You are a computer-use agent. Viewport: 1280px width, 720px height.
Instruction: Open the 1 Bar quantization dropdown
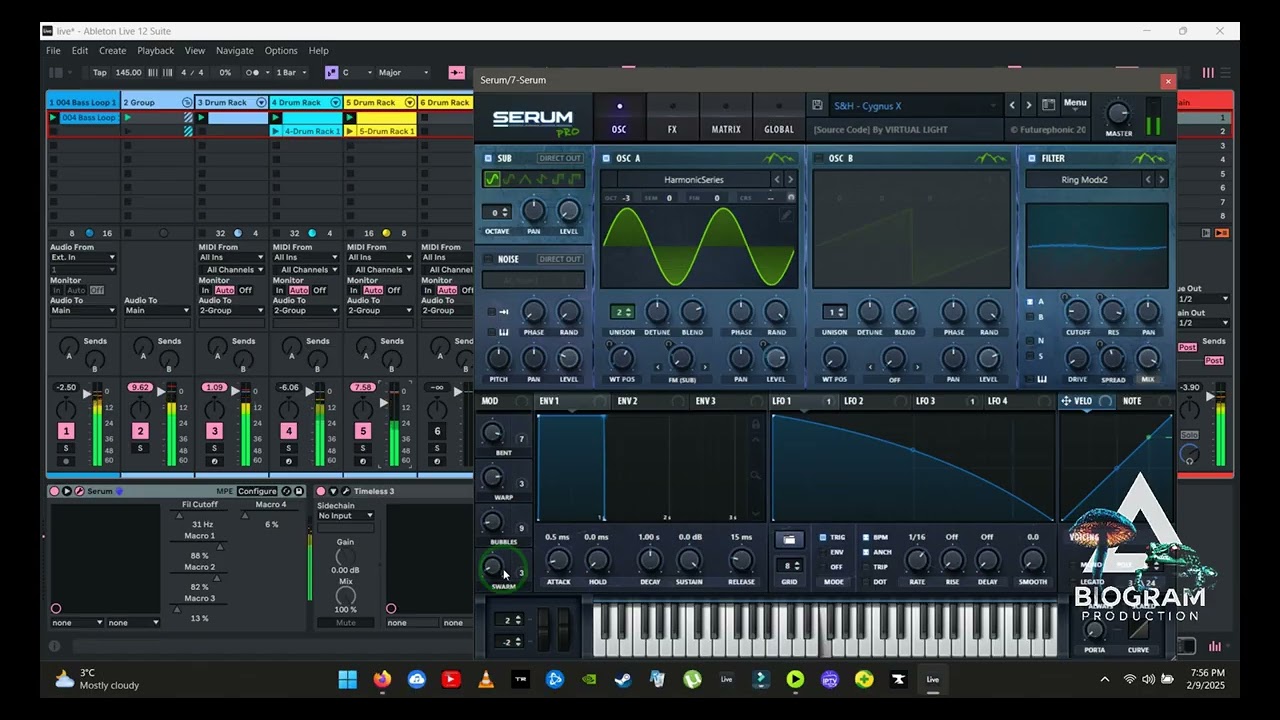pos(292,72)
